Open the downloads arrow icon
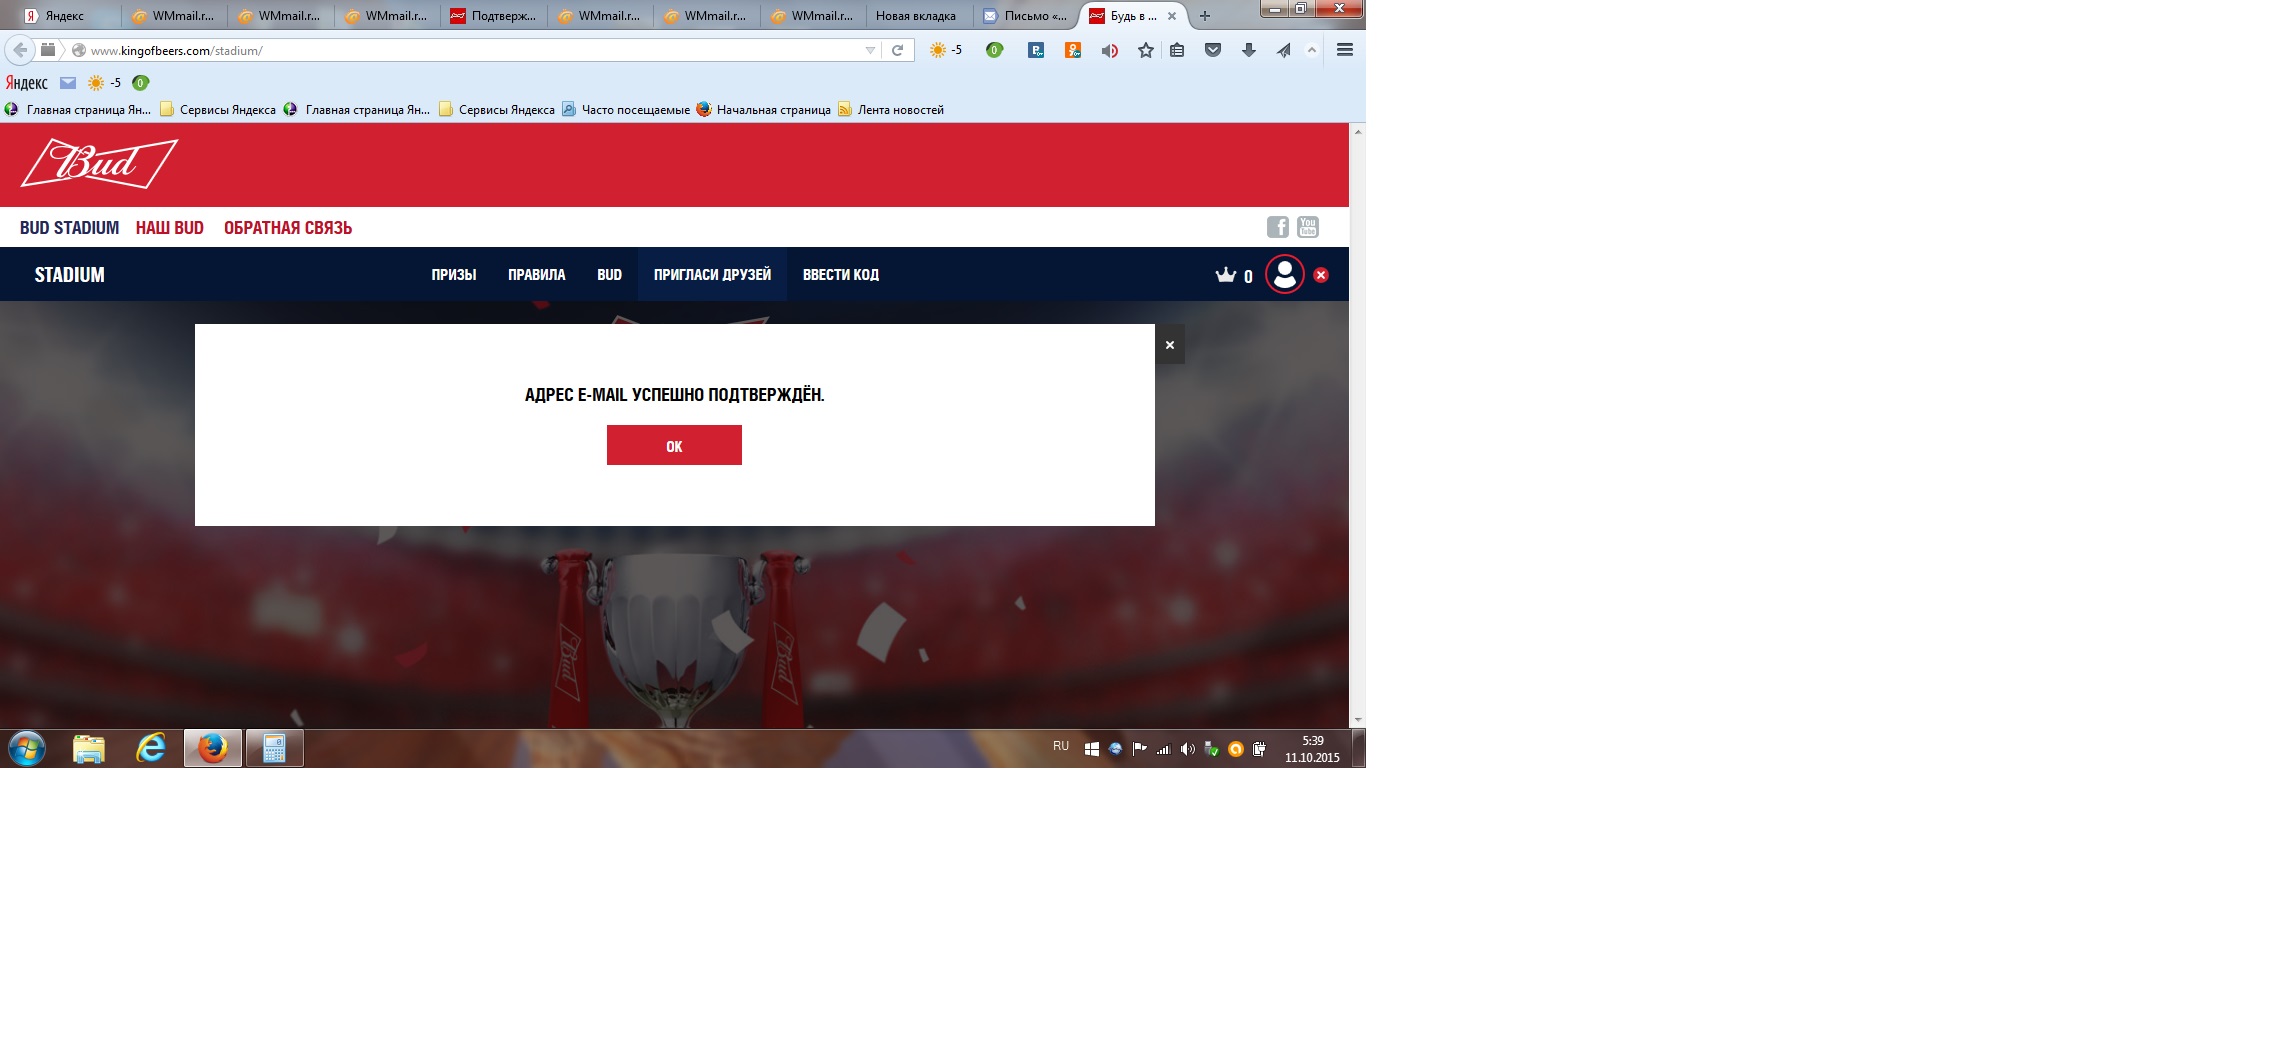Screen dimensions: 2282x1054 (x=1249, y=50)
